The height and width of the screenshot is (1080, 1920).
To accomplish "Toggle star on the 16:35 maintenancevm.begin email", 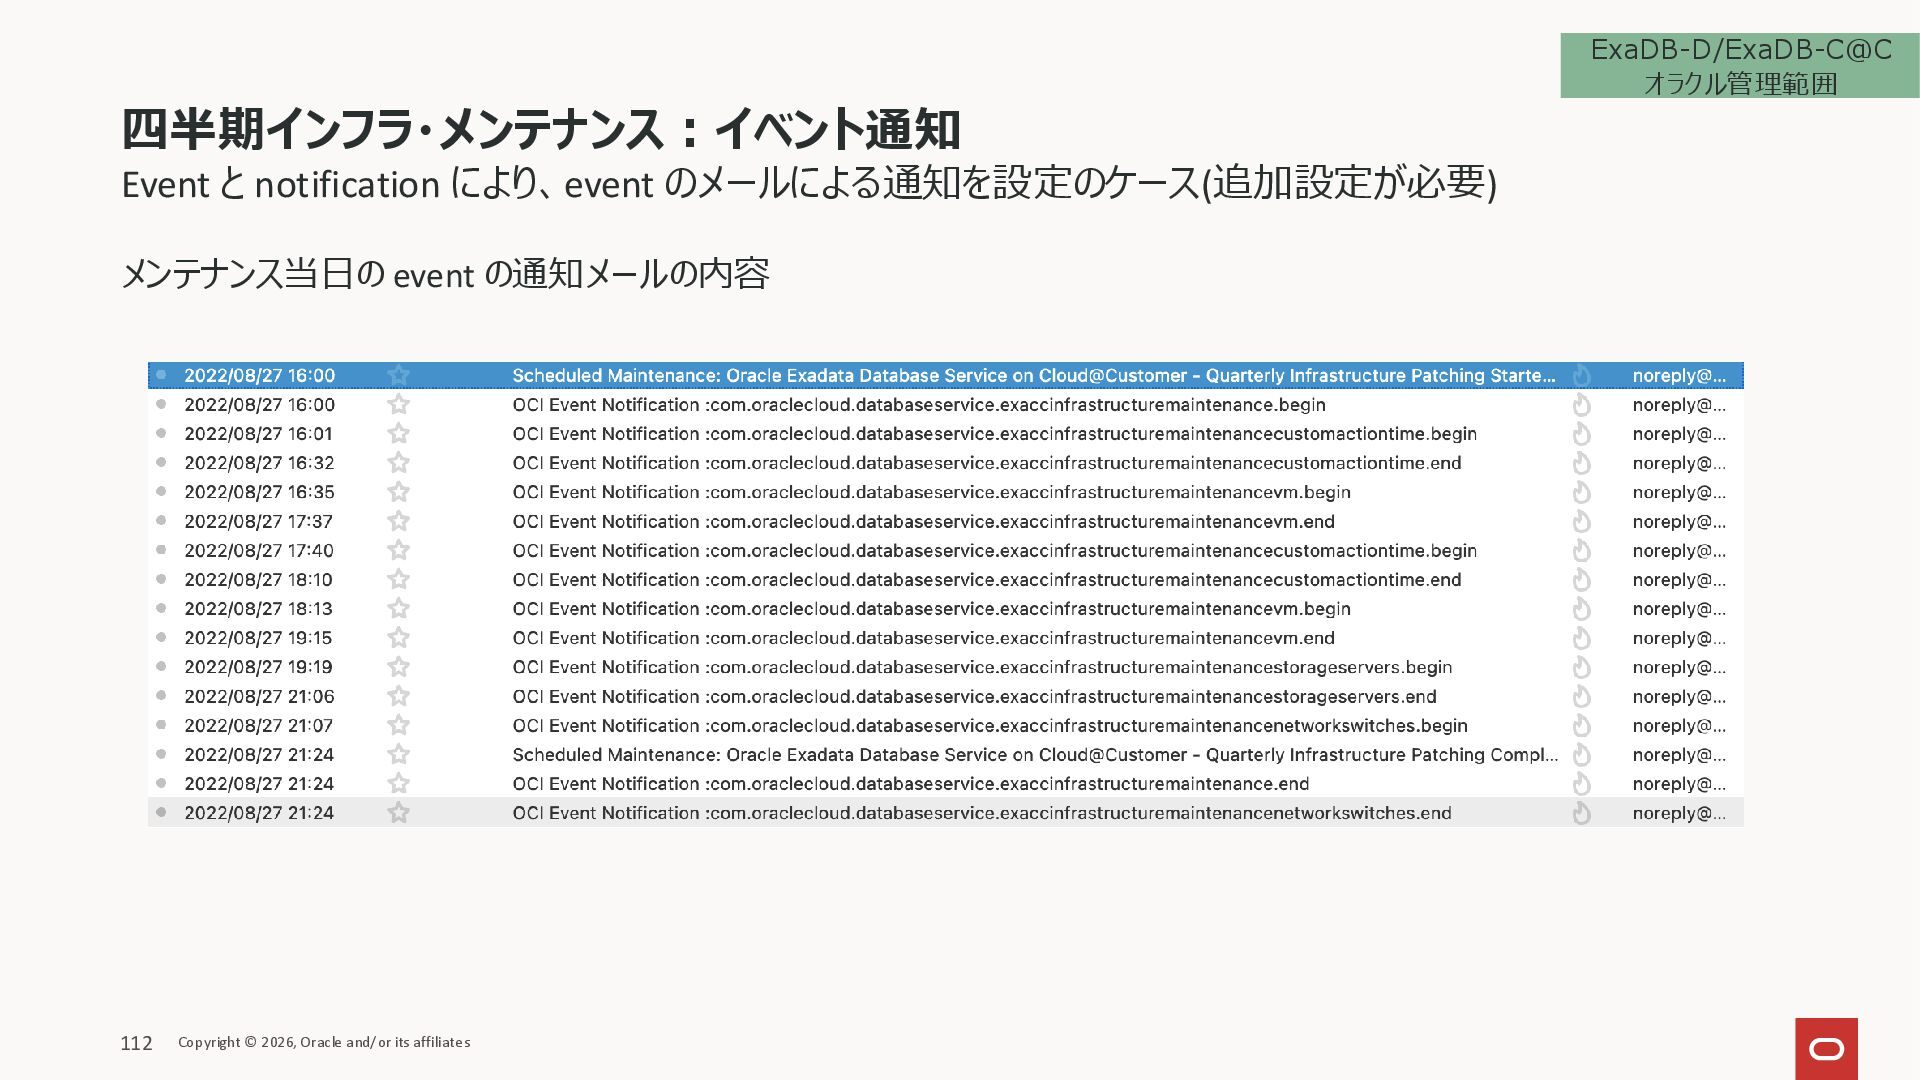I will [398, 492].
